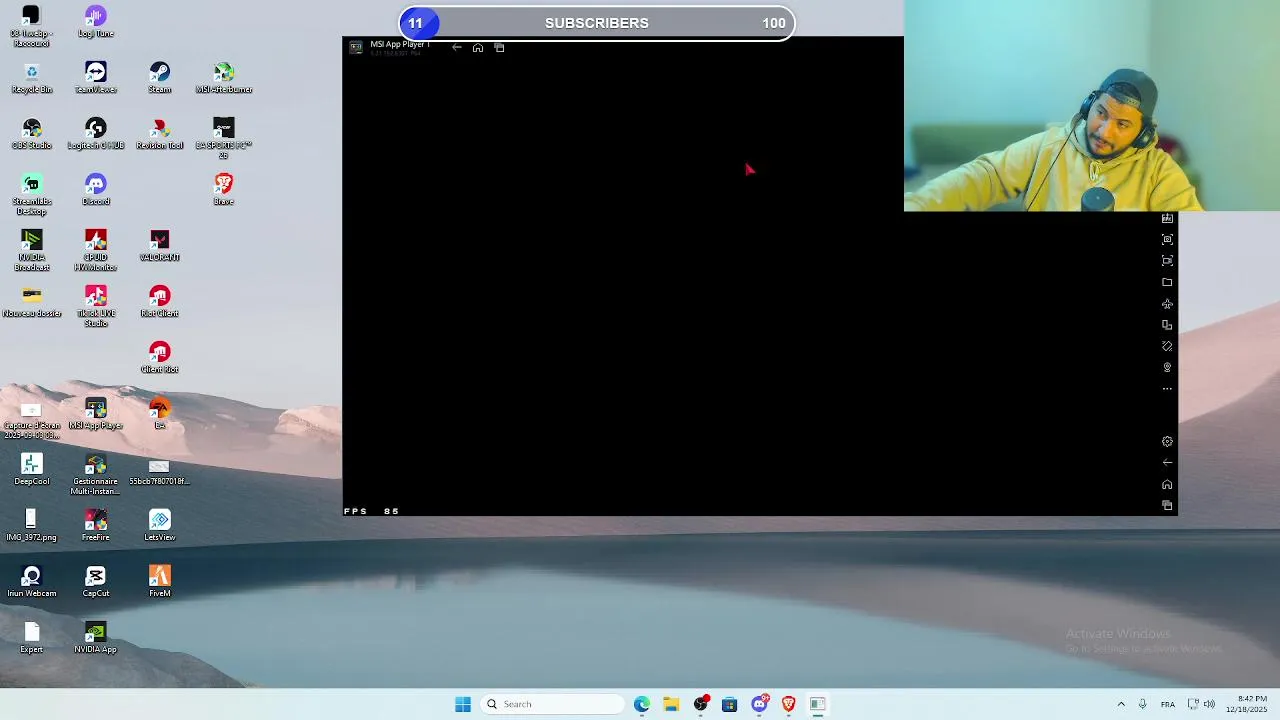Select the Nouveau dossier folder
This screenshot has width=1280, height=720.
[32, 302]
